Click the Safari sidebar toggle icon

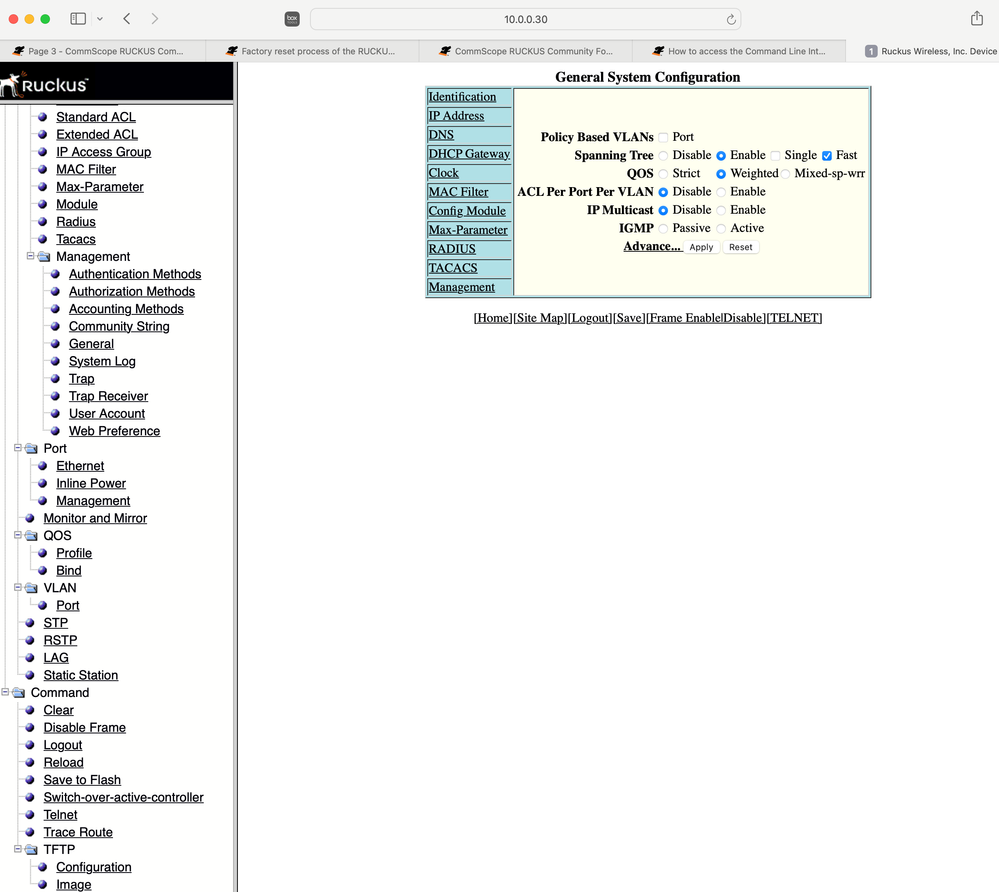click(77, 18)
